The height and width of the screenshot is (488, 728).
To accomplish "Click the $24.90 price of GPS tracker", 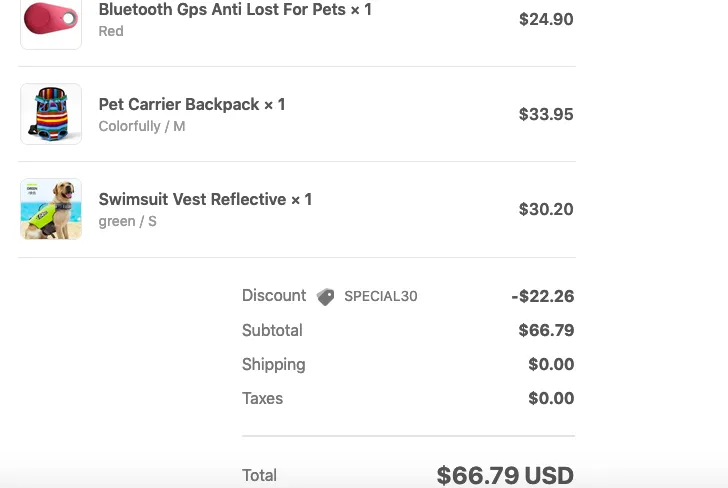I will tap(546, 19).
